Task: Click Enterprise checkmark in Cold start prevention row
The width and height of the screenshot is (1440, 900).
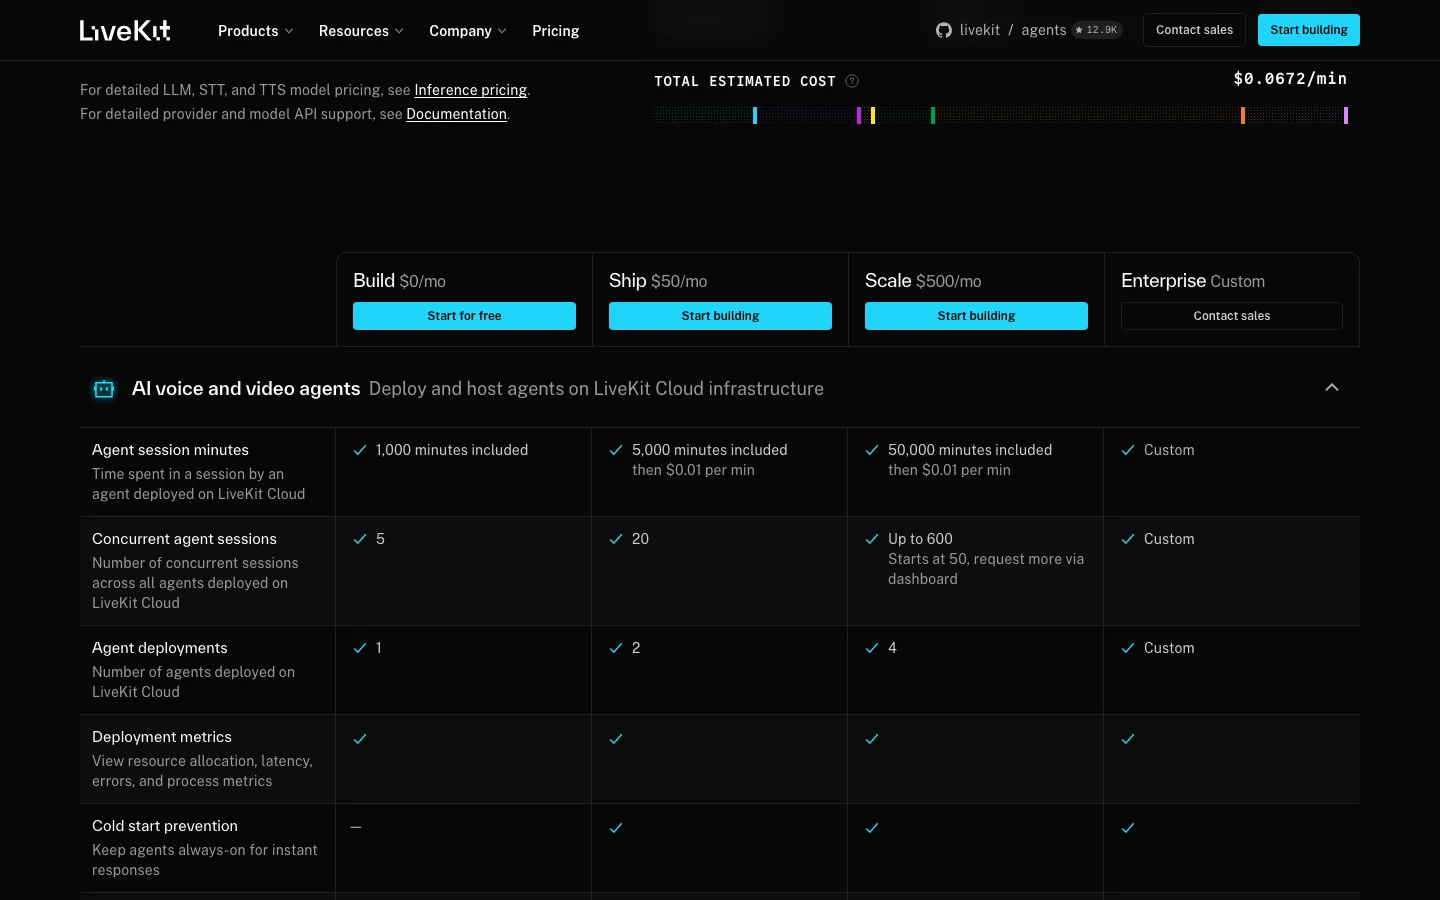Action: point(1128,828)
